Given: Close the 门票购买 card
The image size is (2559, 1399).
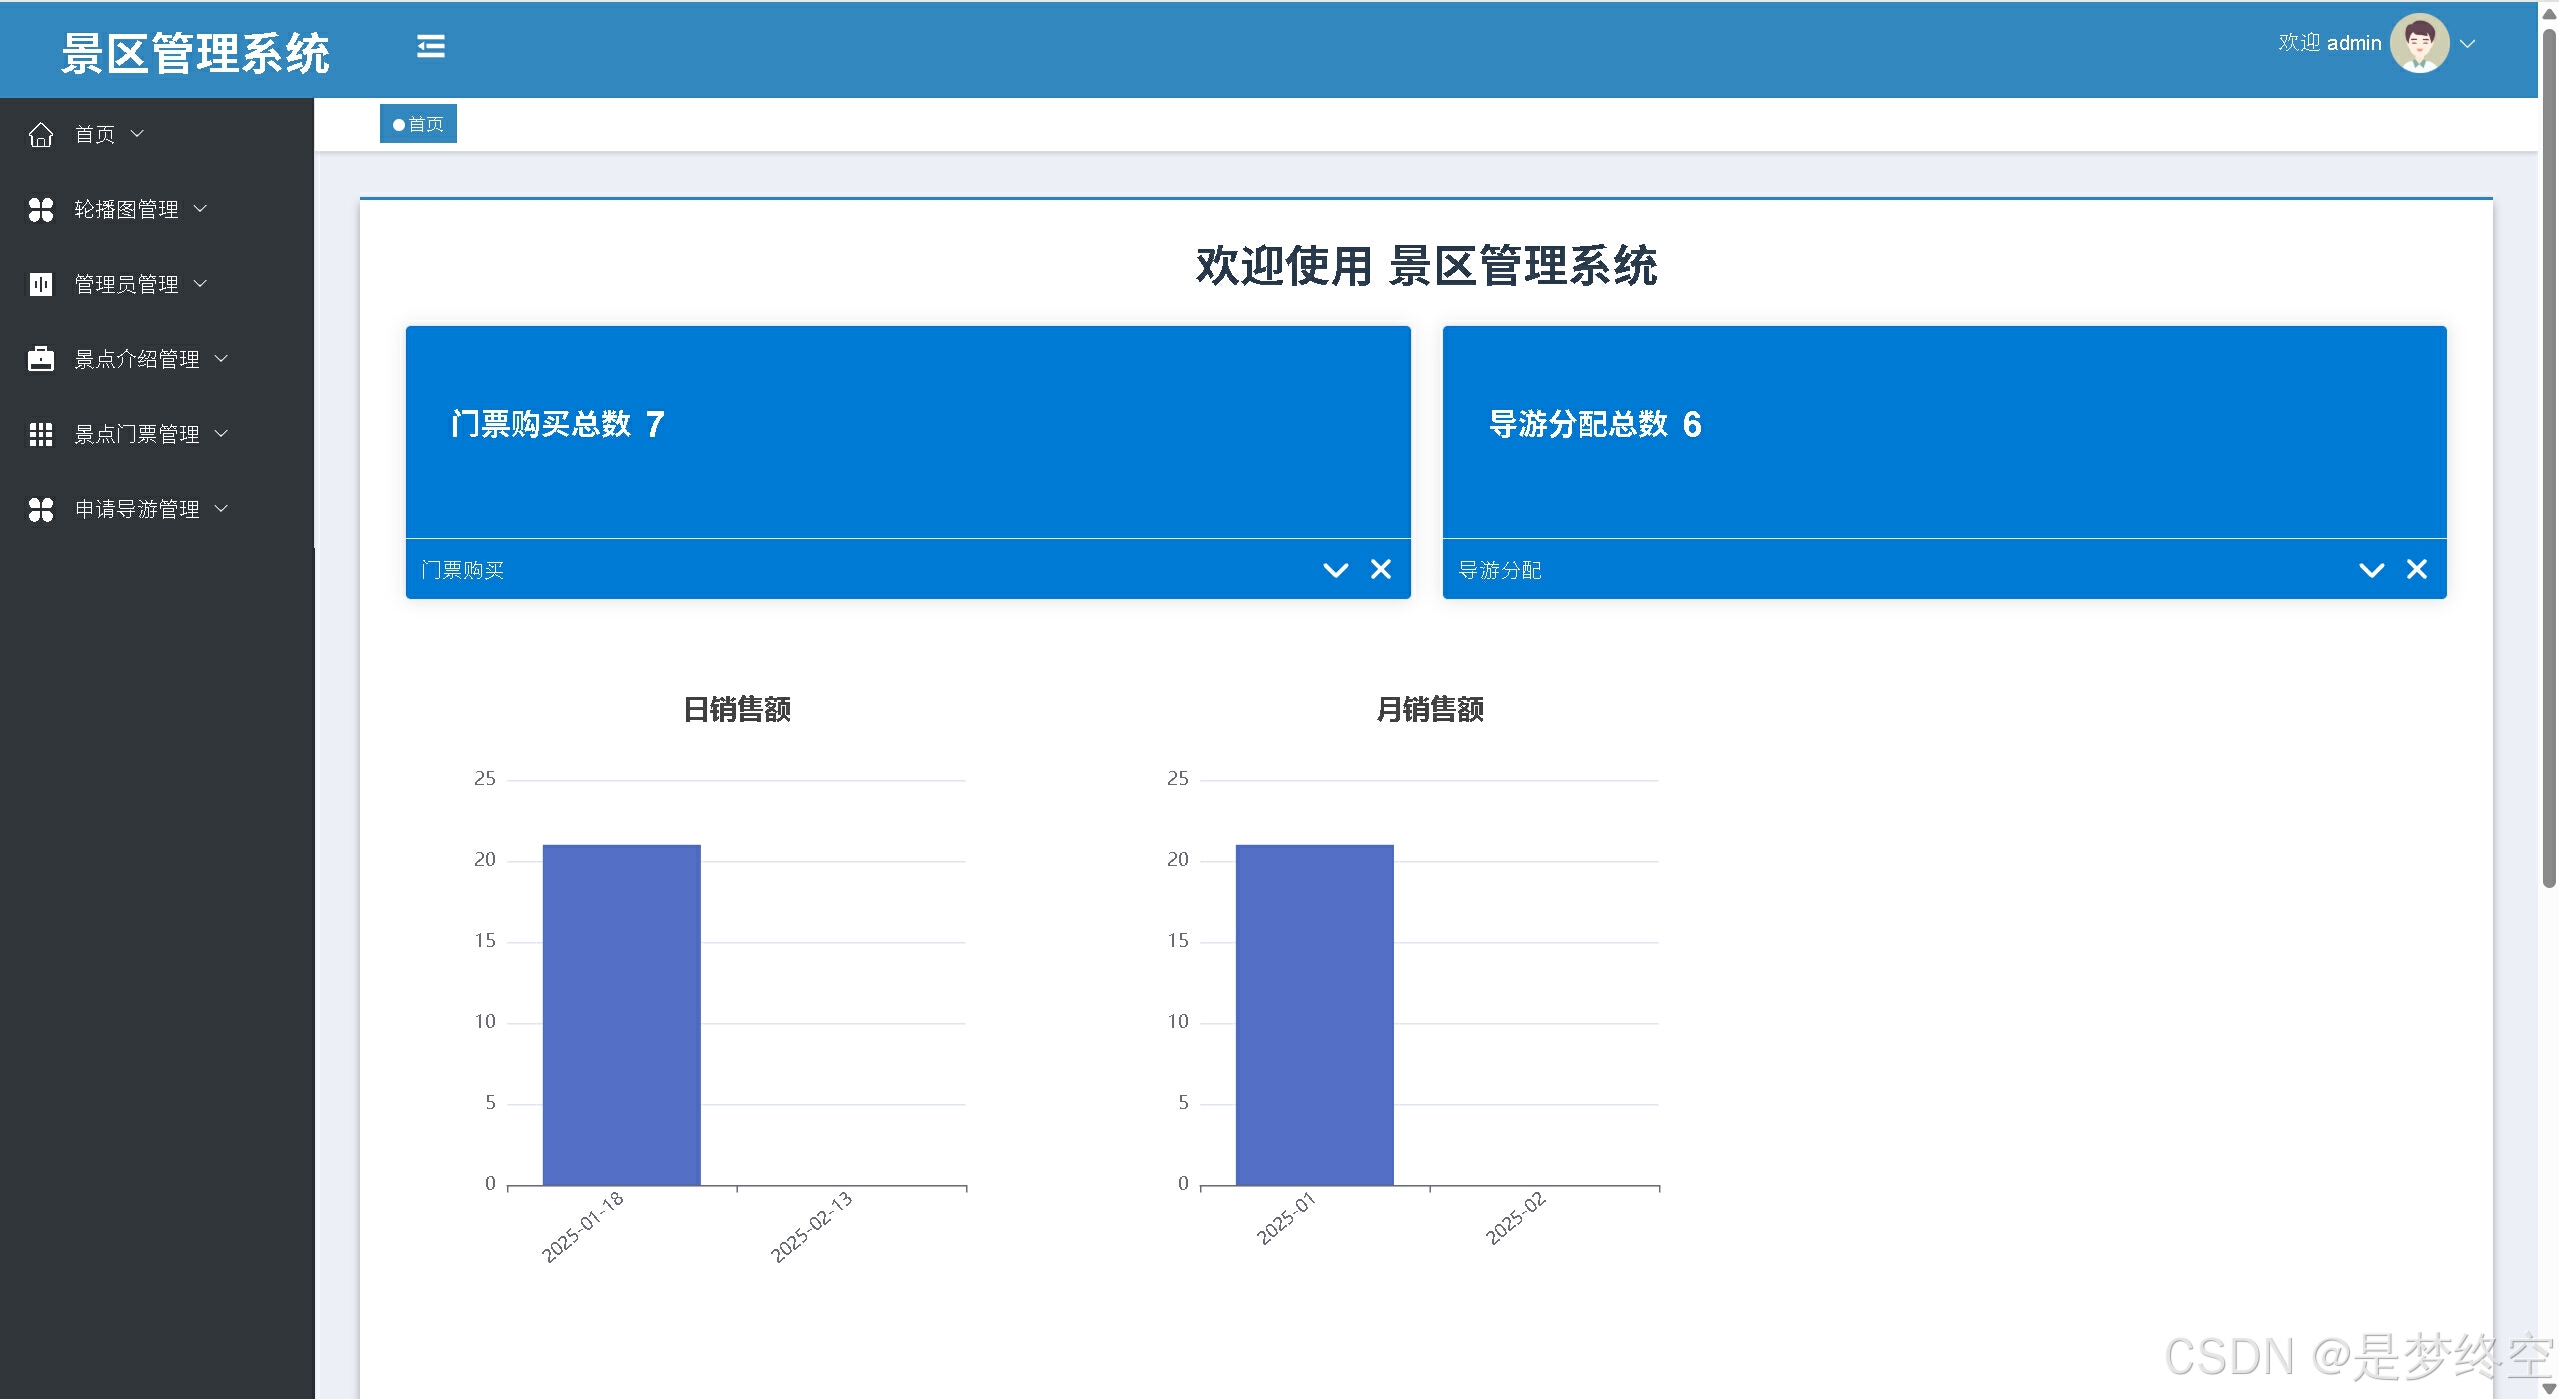Looking at the screenshot, I should coord(1381,569).
